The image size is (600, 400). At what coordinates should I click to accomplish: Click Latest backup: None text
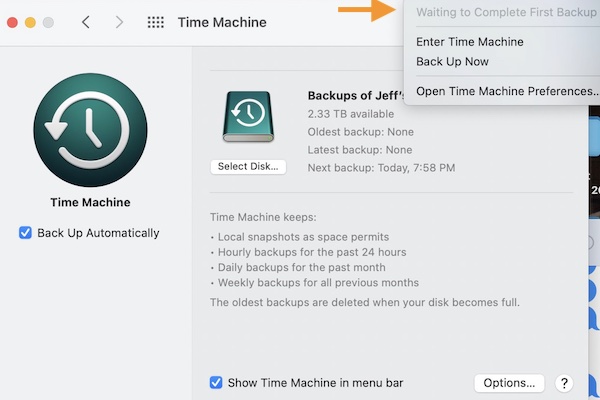360,150
